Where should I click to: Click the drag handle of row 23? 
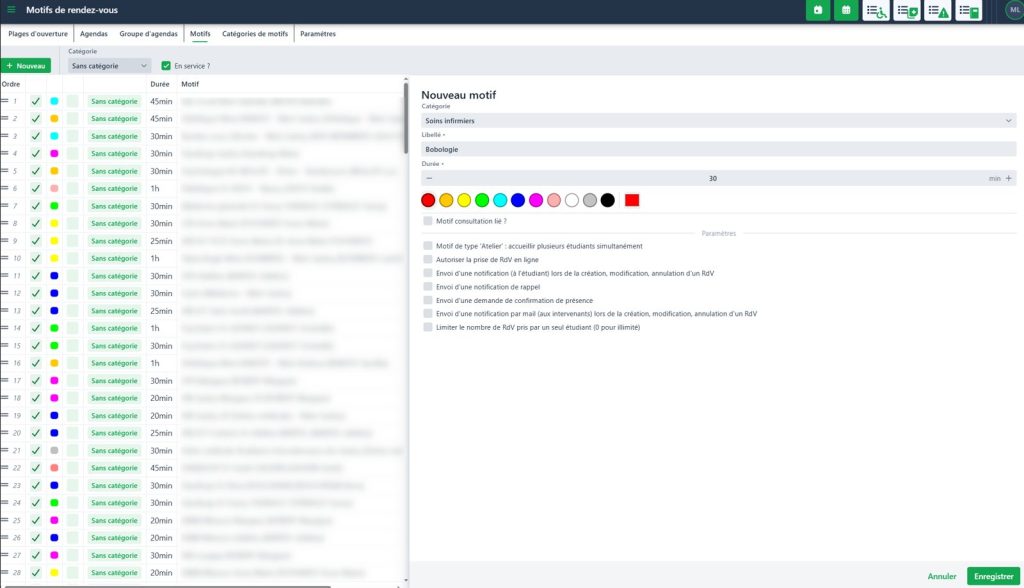5,485
